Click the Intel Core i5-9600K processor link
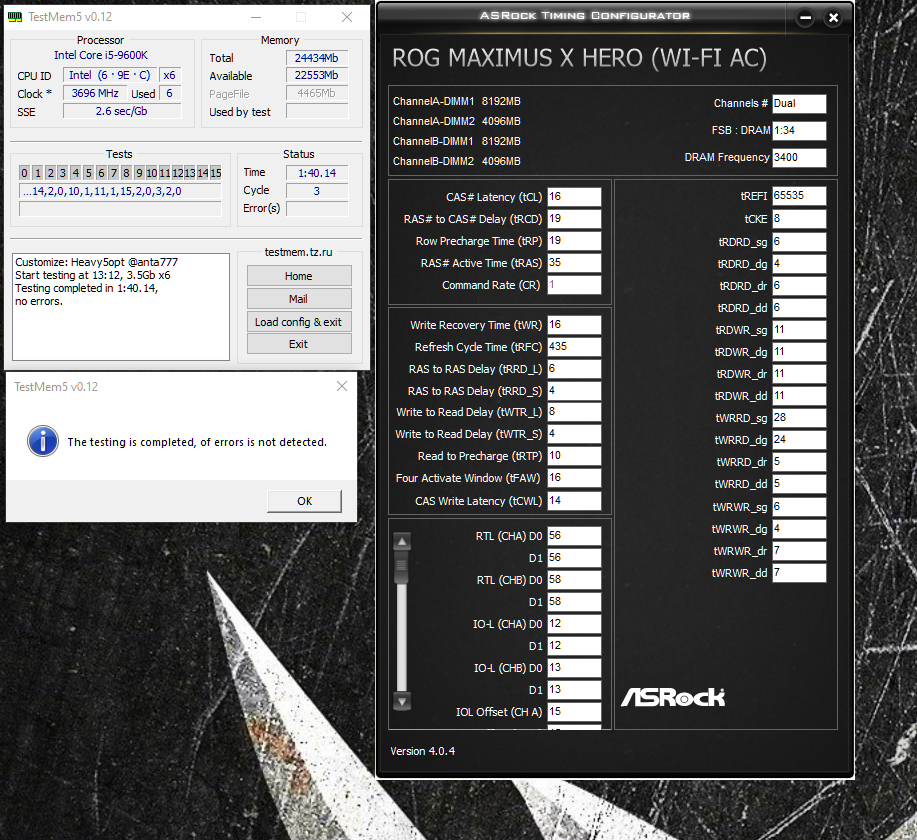The image size is (917, 840). 101,55
